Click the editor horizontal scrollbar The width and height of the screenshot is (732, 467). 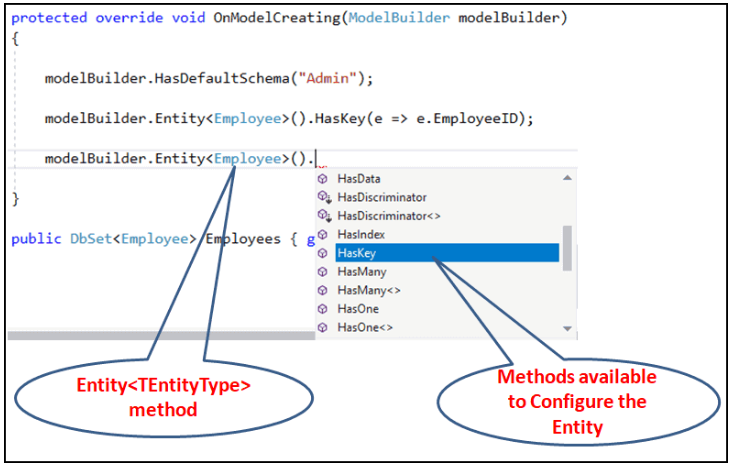coord(162,336)
